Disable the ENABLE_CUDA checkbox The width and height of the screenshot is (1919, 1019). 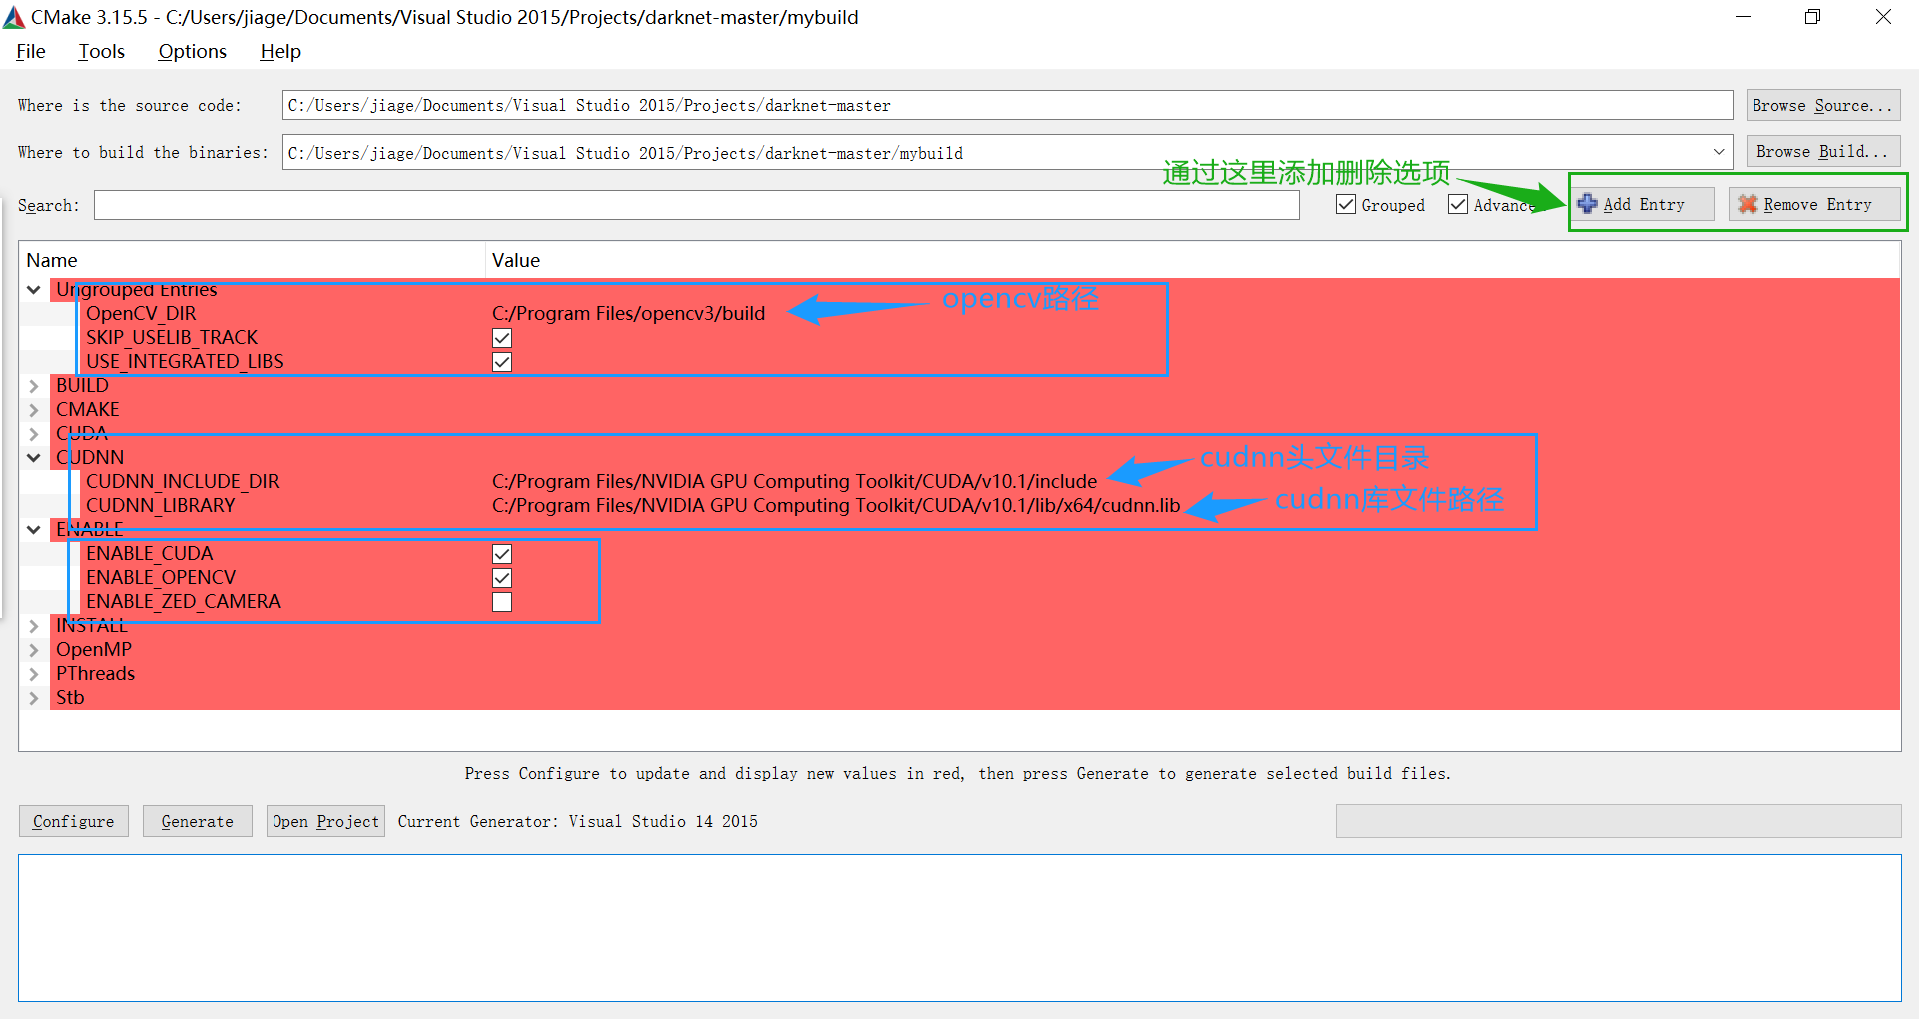502,554
